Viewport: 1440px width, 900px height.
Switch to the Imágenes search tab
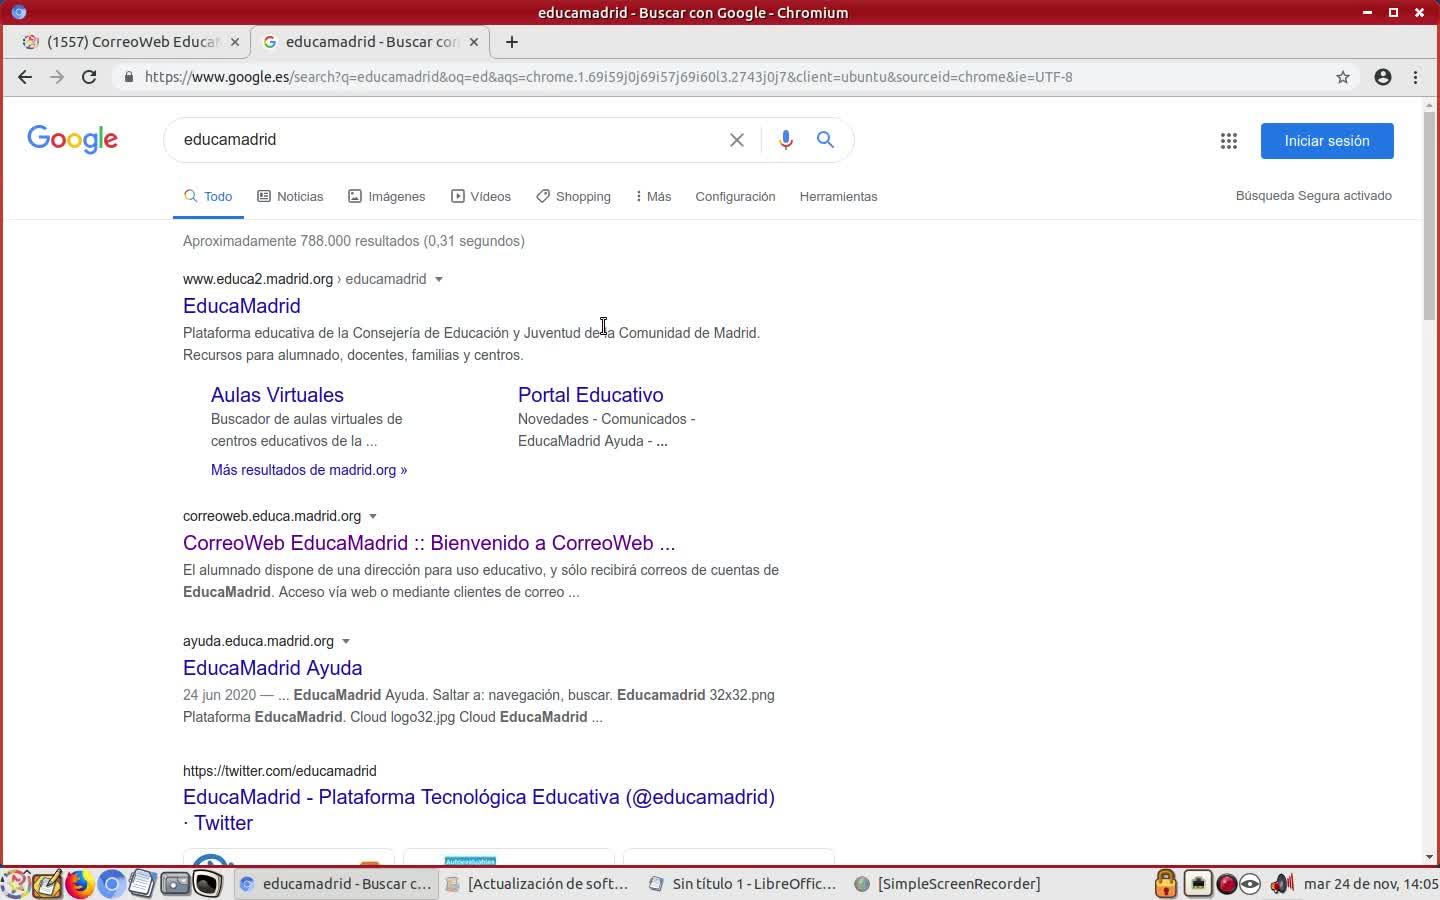(x=387, y=197)
